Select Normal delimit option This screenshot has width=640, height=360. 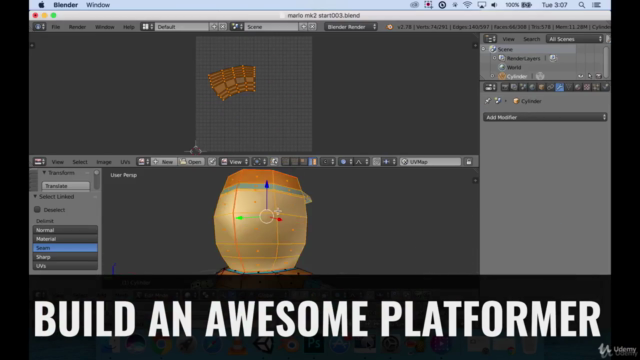(x=65, y=230)
